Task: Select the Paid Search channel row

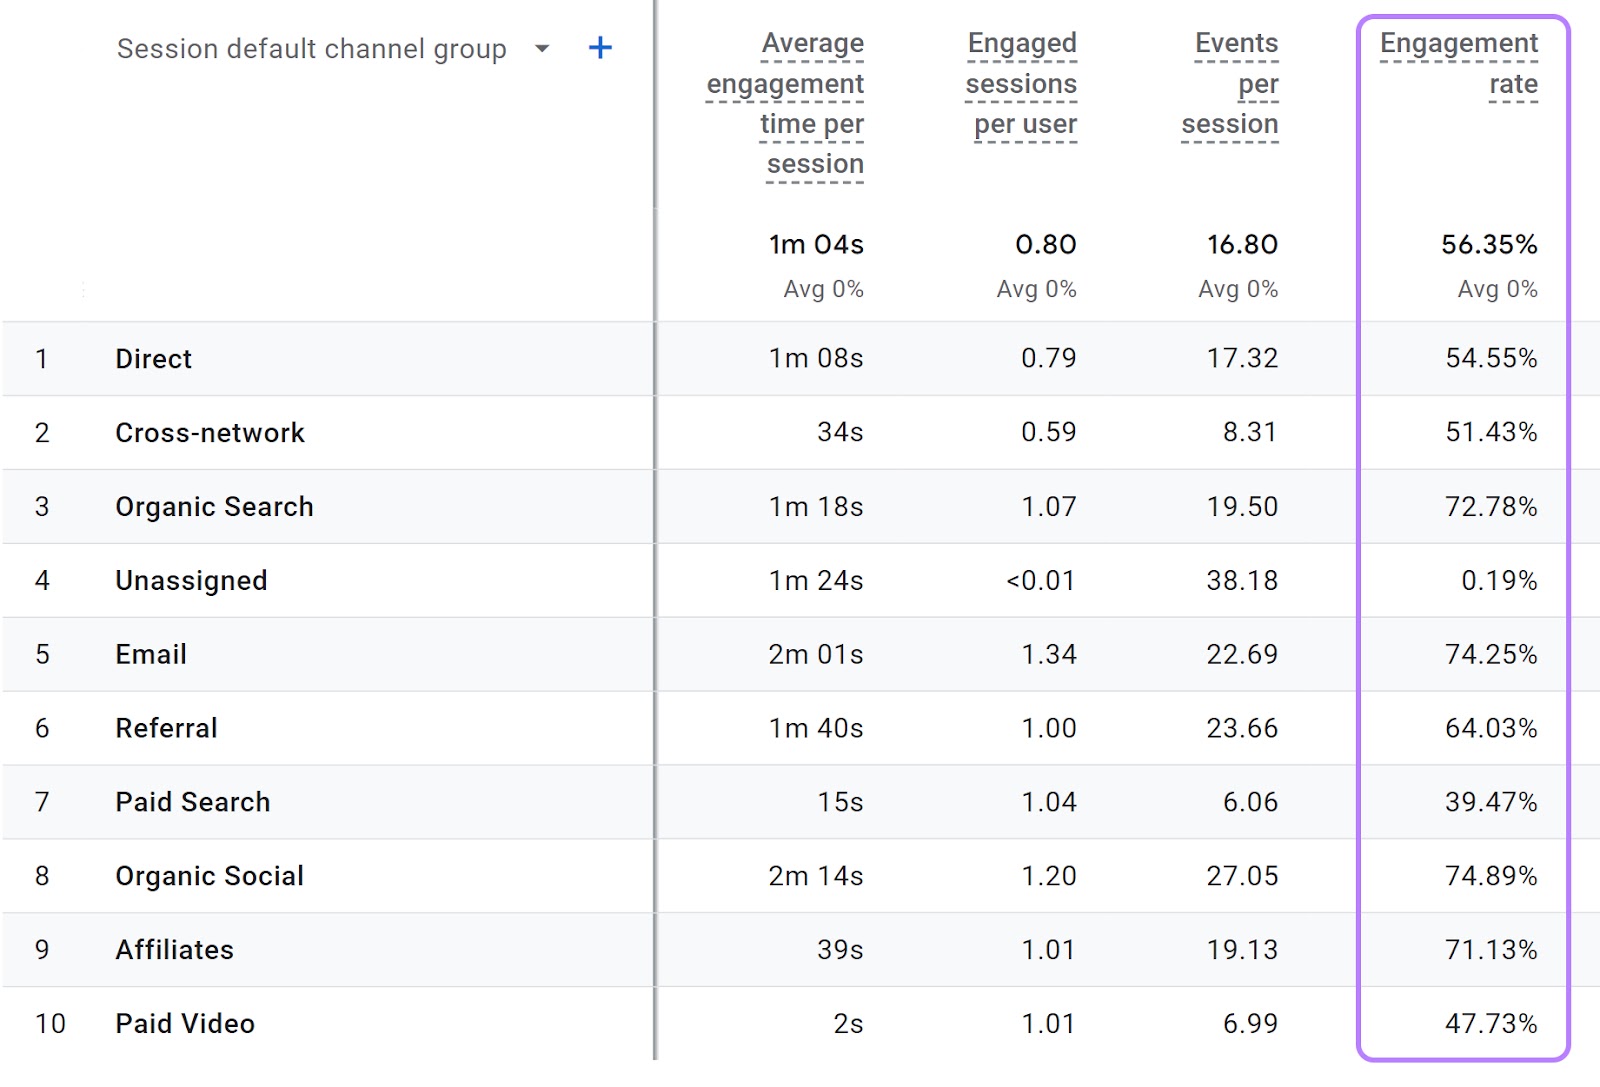Action: 192,801
